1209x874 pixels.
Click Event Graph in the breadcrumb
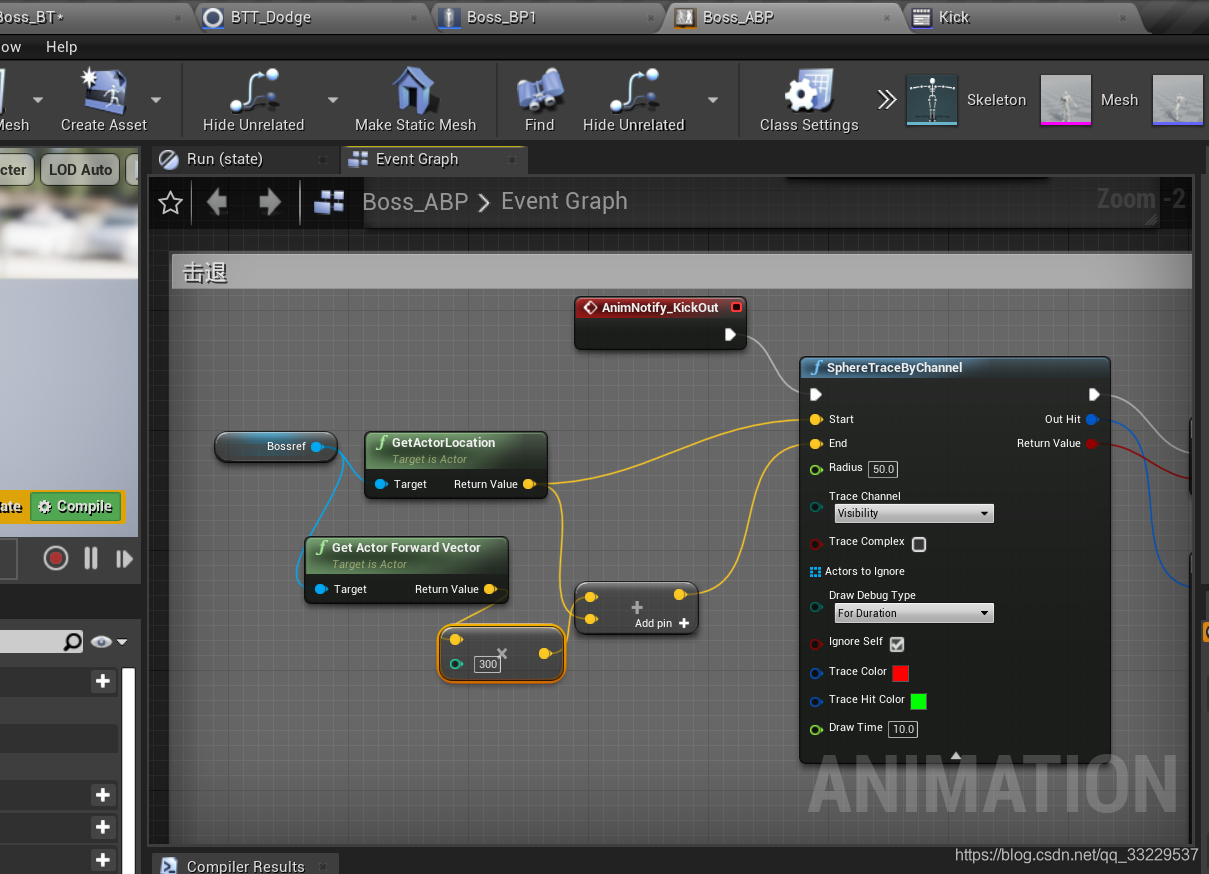[564, 201]
